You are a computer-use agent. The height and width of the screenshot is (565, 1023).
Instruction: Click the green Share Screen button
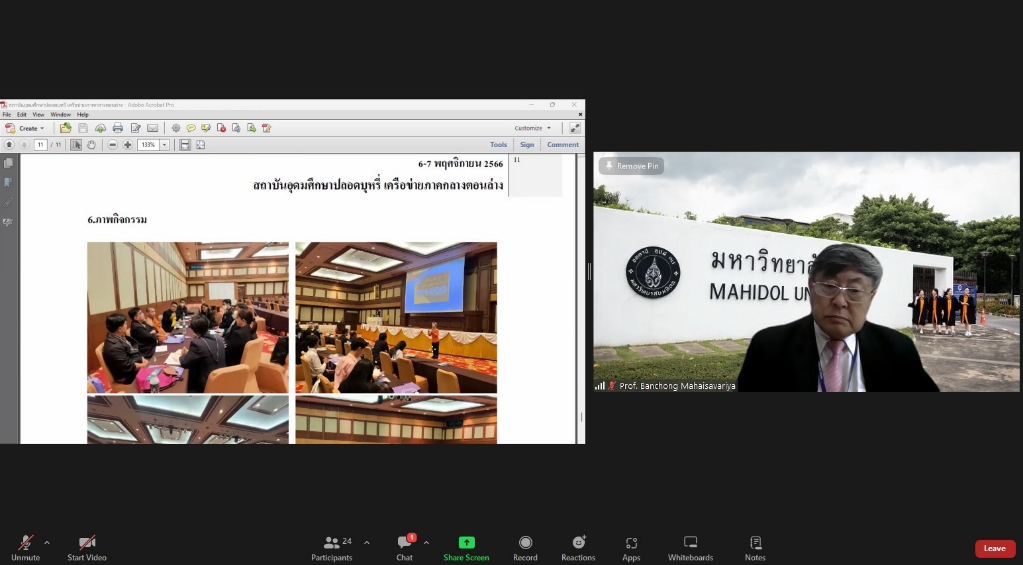(x=466, y=549)
